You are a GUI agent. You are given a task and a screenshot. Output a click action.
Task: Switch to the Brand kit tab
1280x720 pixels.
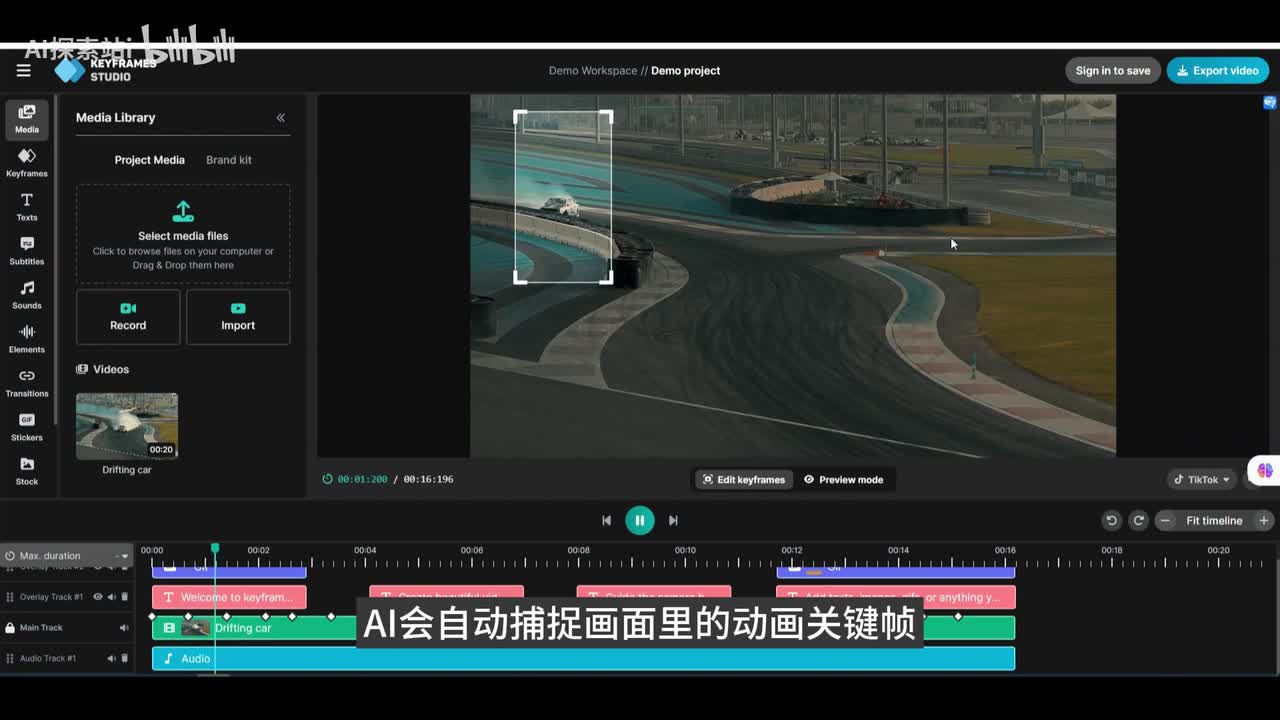pos(229,160)
